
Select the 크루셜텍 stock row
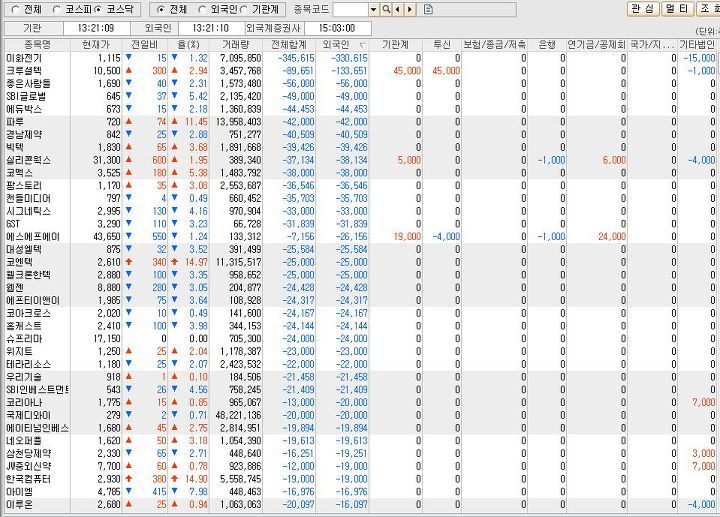tap(360, 71)
